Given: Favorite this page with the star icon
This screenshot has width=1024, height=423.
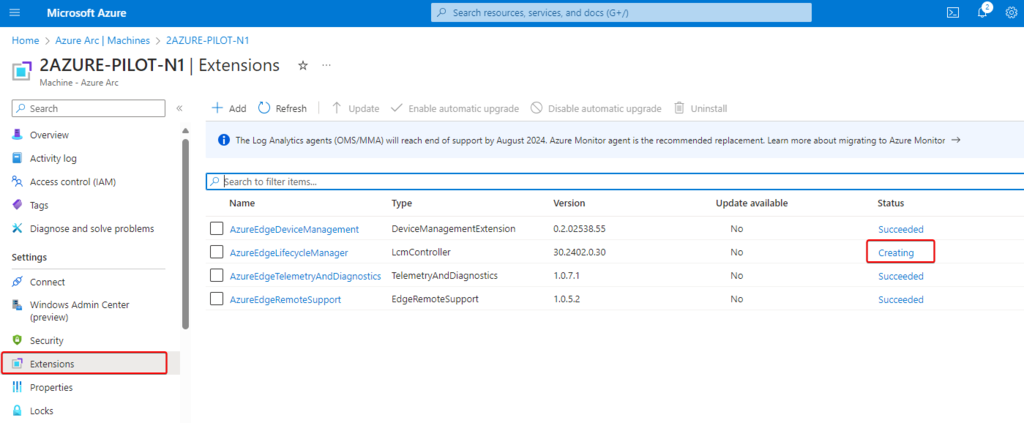Looking at the screenshot, I should [x=303, y=65].
